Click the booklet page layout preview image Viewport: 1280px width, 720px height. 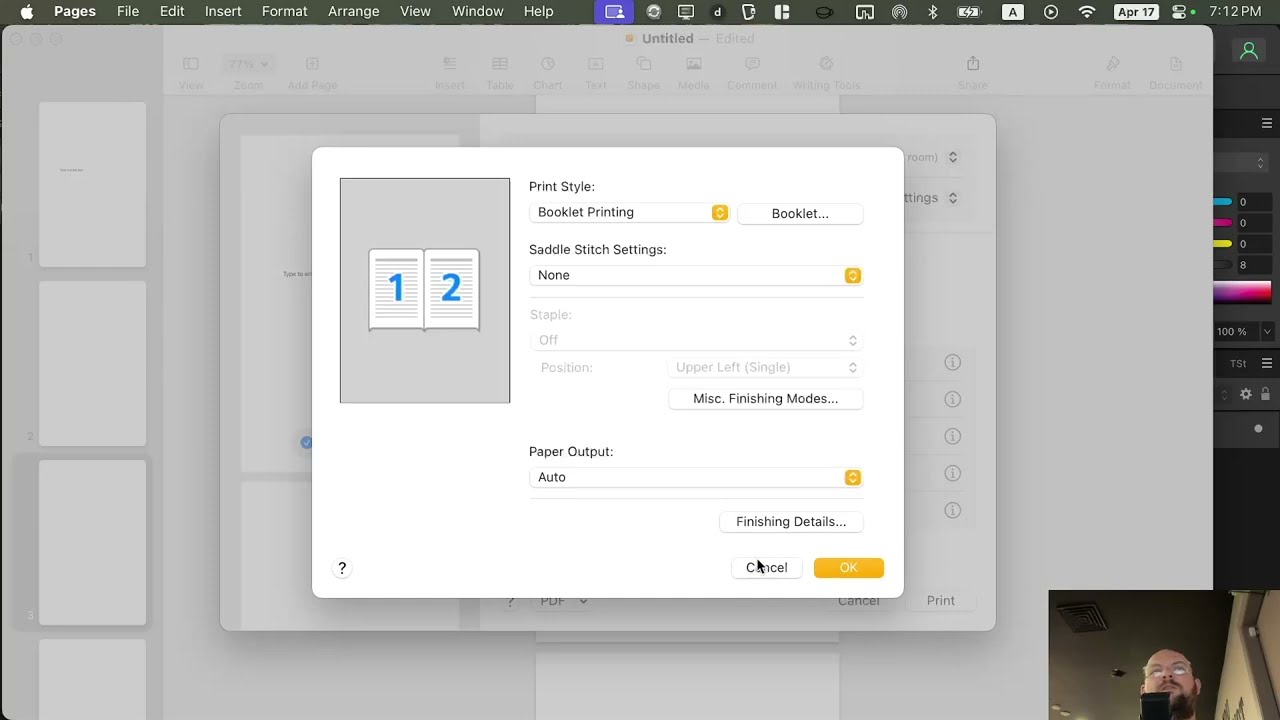pos(424,290)
